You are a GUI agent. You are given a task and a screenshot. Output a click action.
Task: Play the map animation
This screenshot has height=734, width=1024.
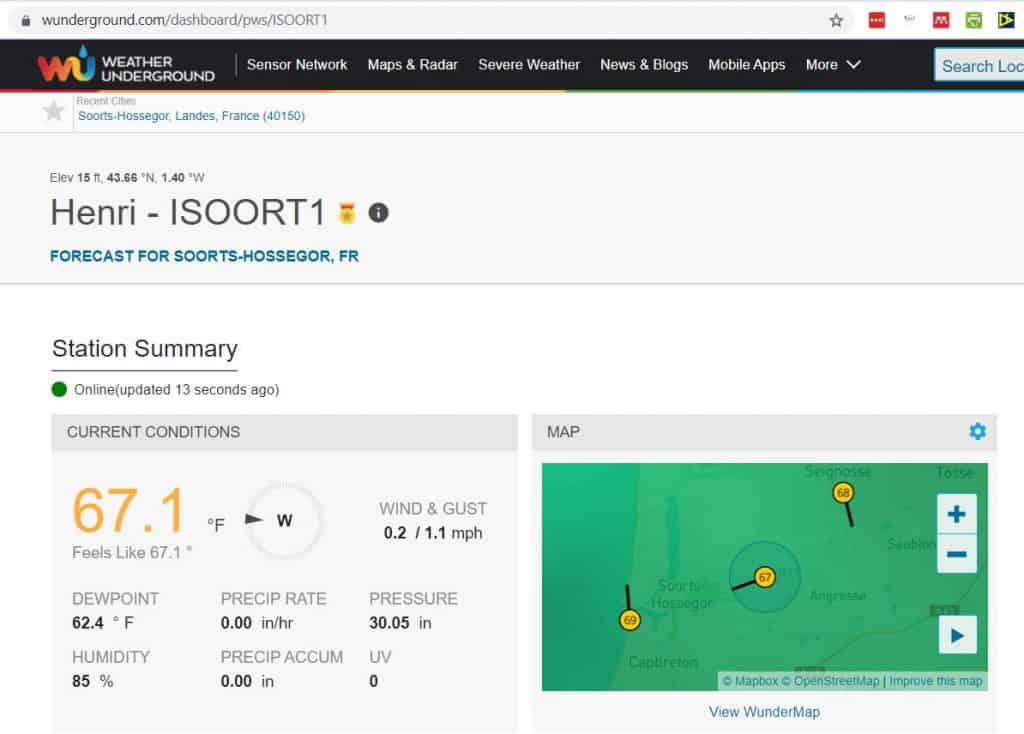[957, 635]
